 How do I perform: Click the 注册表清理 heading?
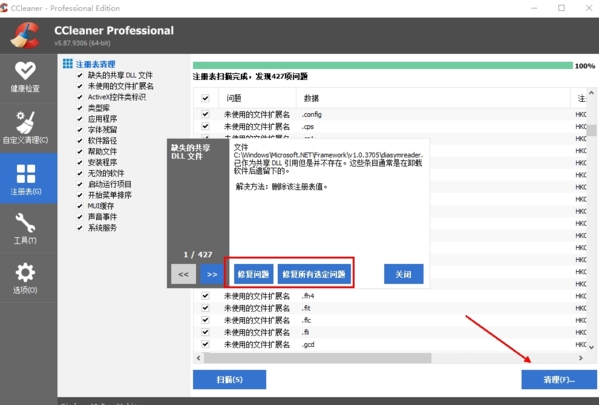click(x=96, y=64)
